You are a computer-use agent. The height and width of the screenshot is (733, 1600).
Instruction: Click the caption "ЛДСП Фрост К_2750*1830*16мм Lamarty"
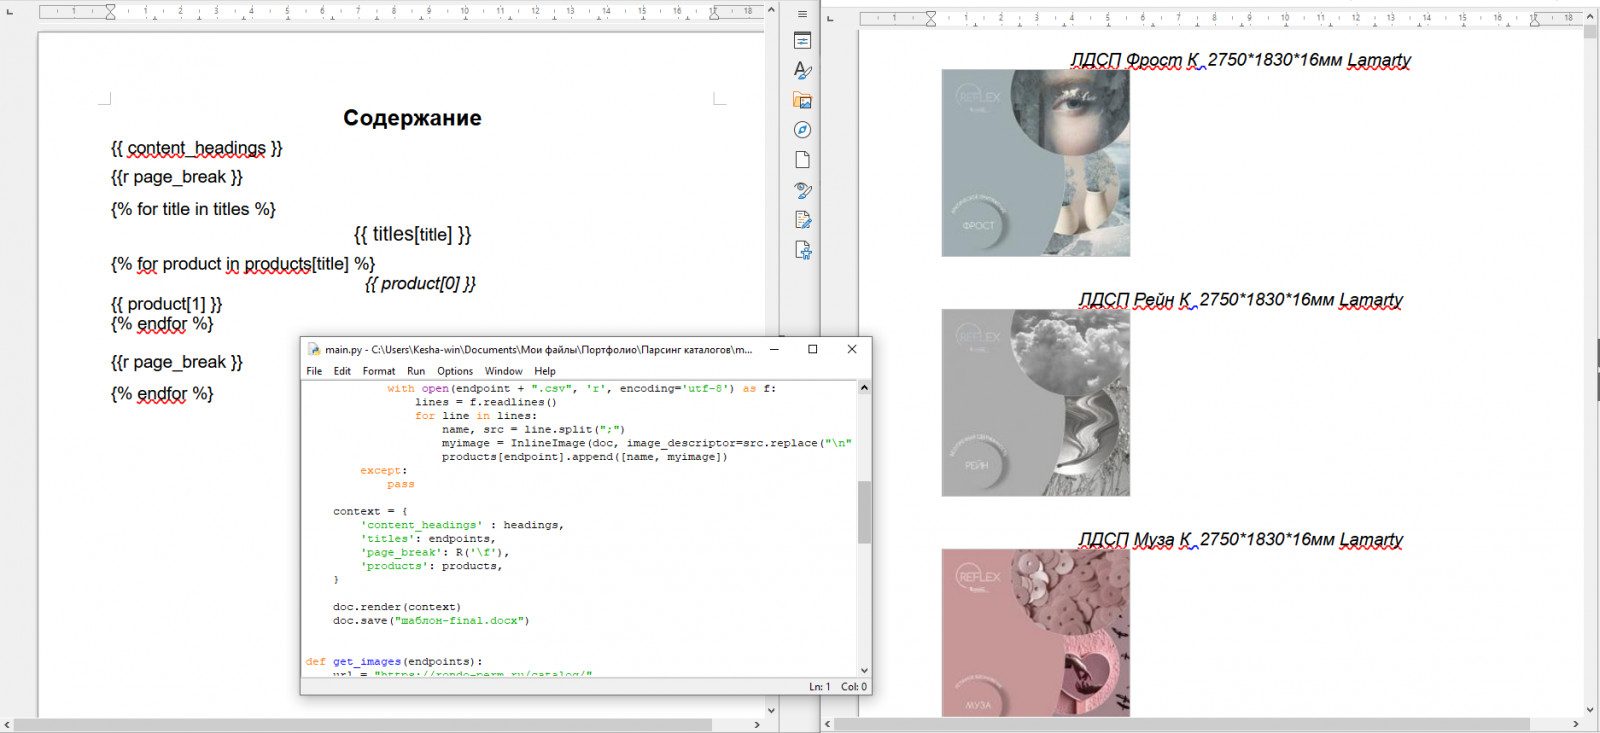[x=1240, y=60]
